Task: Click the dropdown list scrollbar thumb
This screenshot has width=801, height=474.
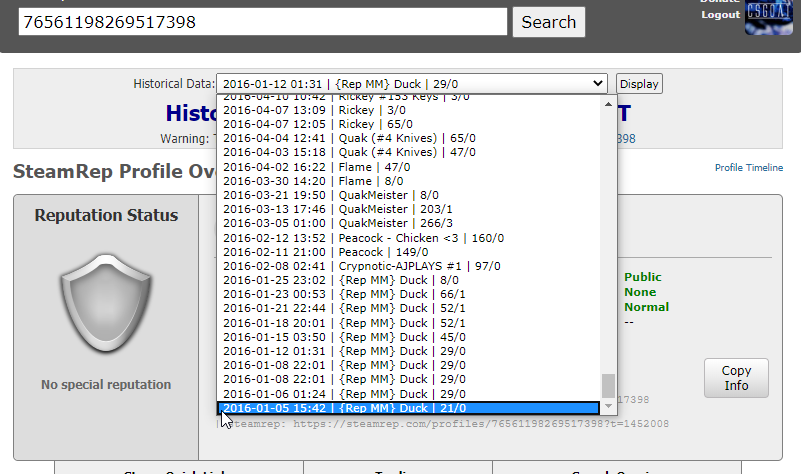Action: 608,386
